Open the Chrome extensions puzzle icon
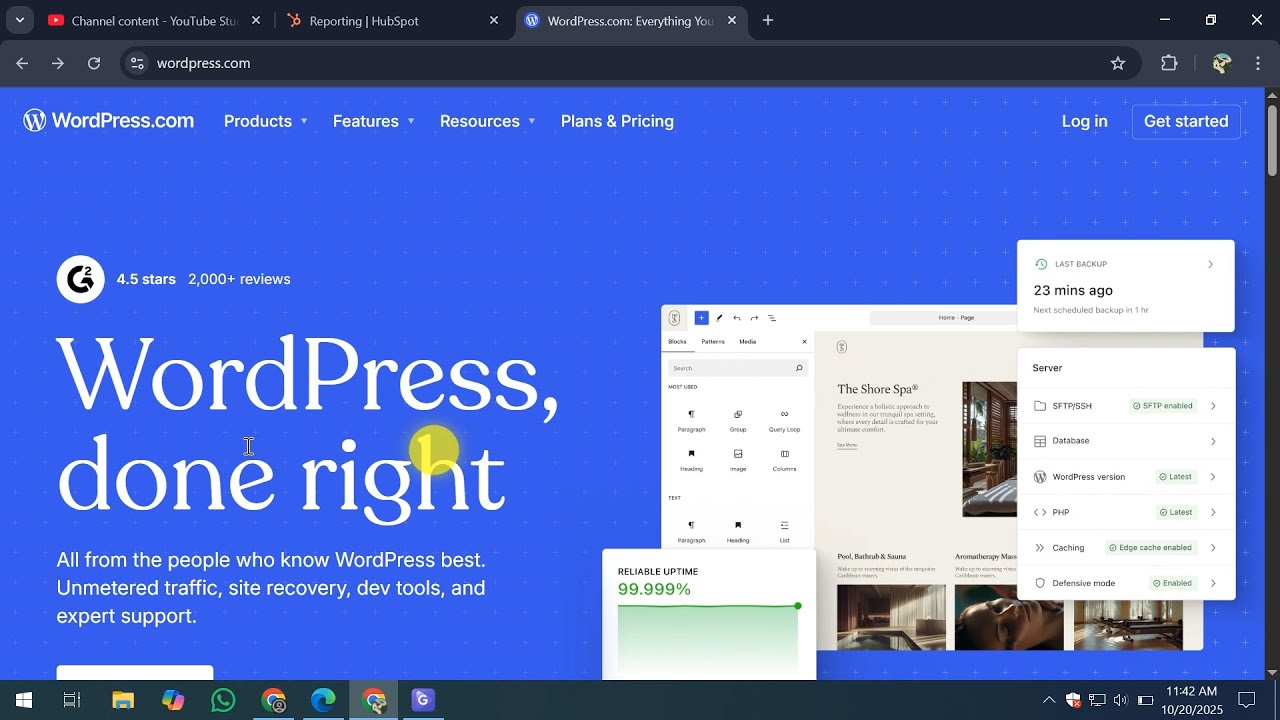 click(x=1169, y=63)
